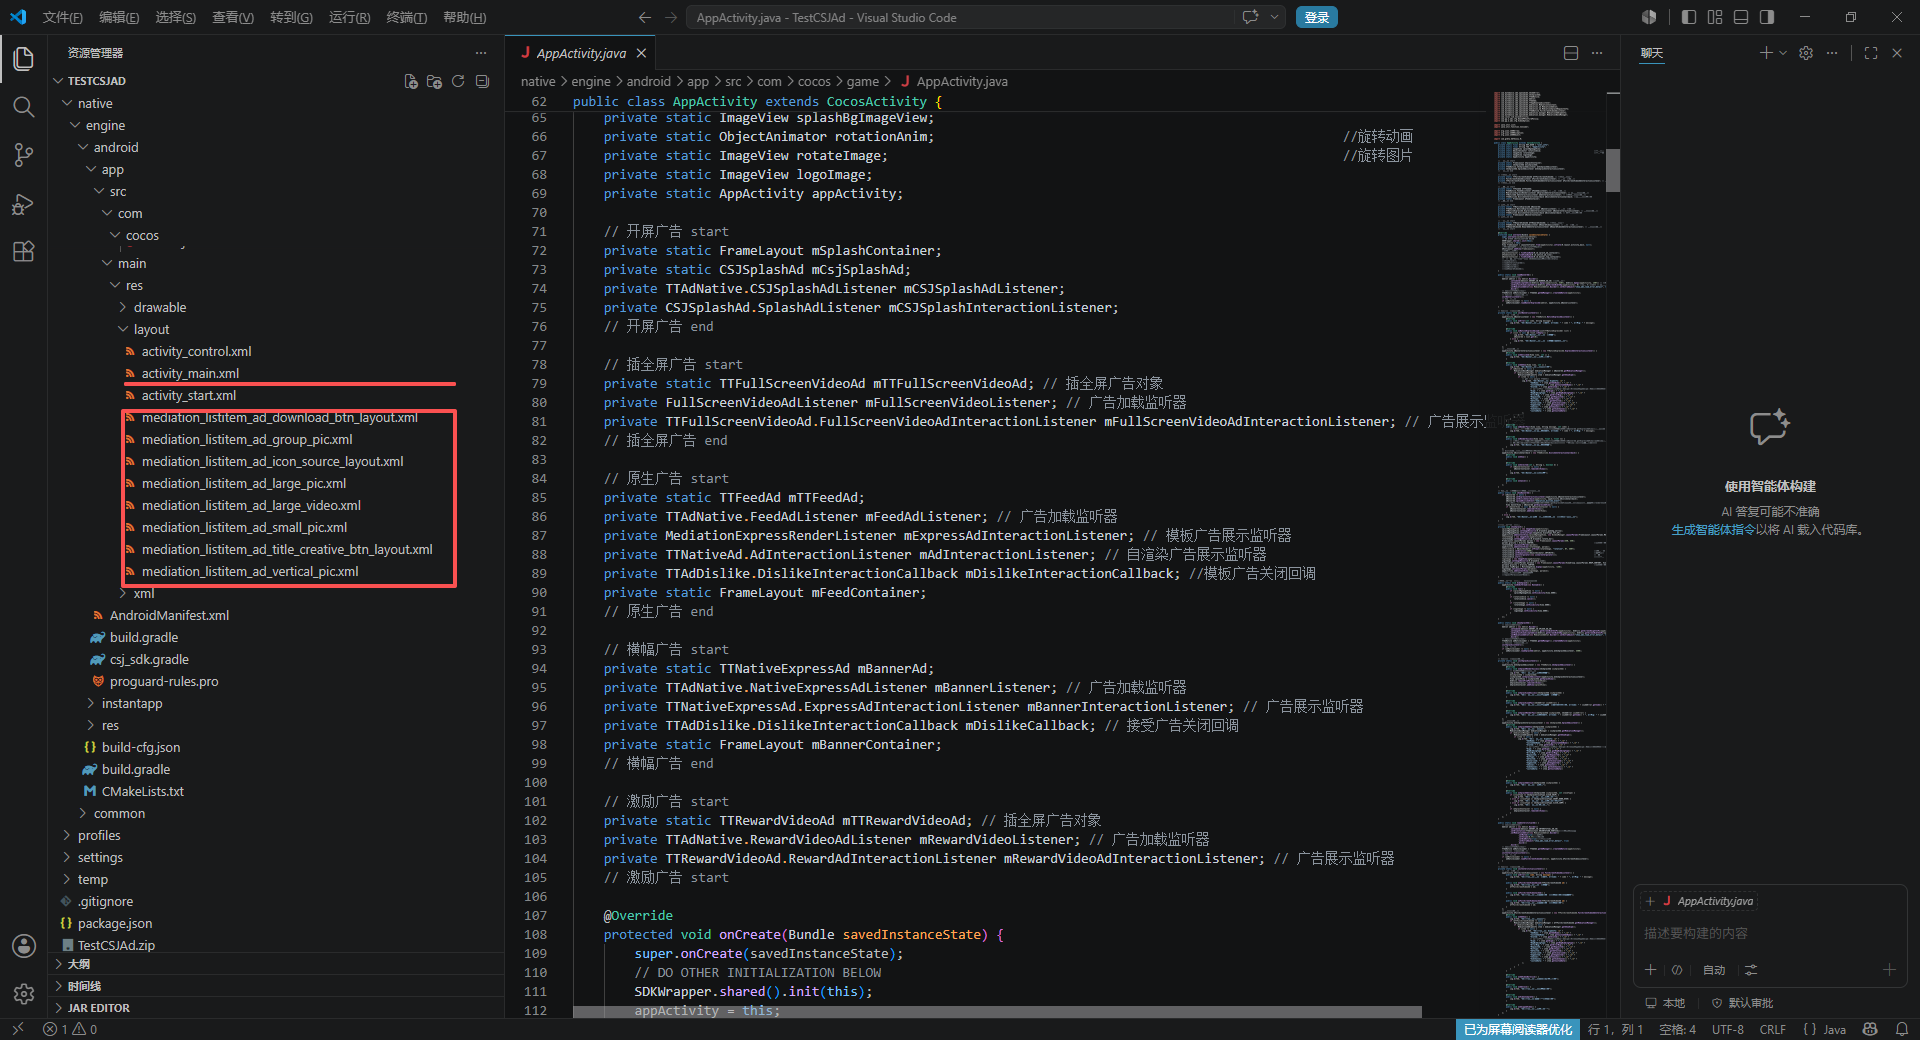The image size is (1920, 1040).
Task: Navigate forward with the right arrow
Action: (x=671, y=17)
